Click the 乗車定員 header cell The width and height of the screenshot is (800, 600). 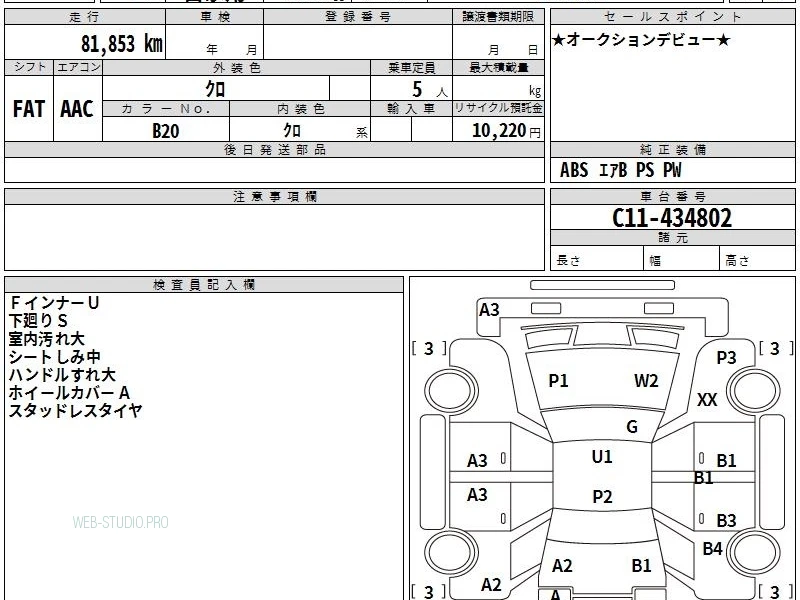(x=411, y=68)
